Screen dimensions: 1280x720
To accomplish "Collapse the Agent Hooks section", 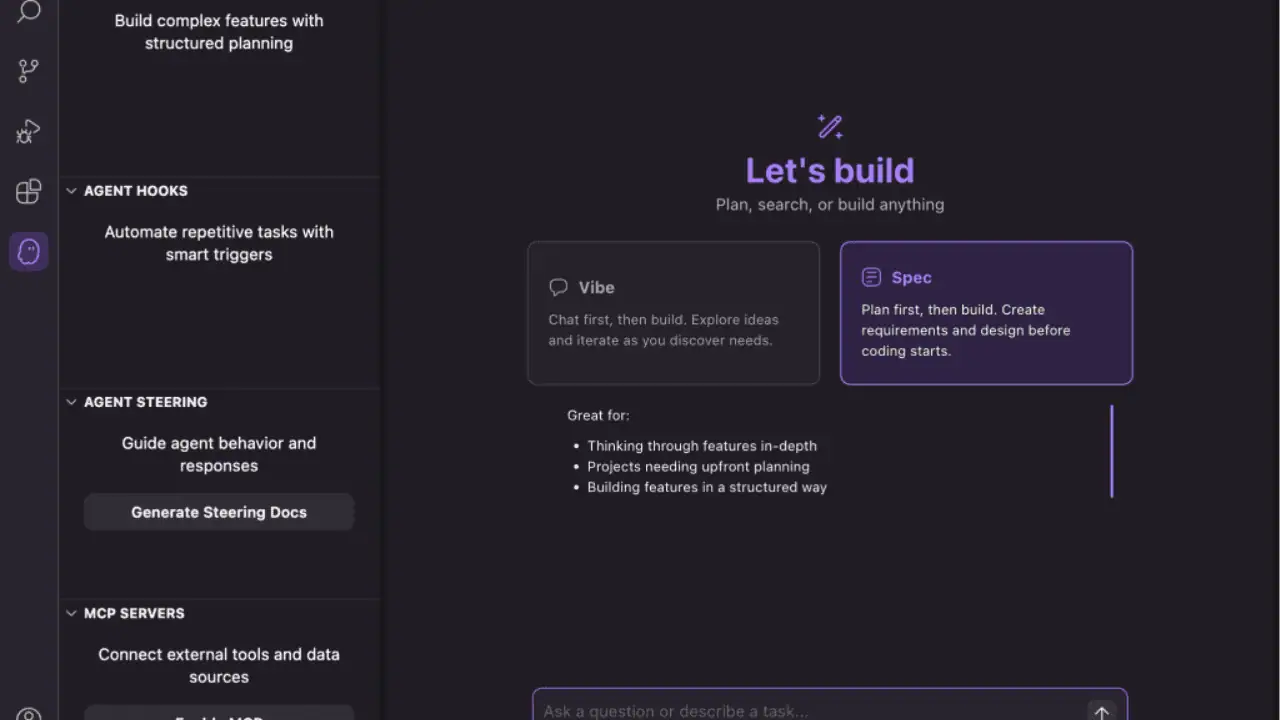I will (71, 191).
